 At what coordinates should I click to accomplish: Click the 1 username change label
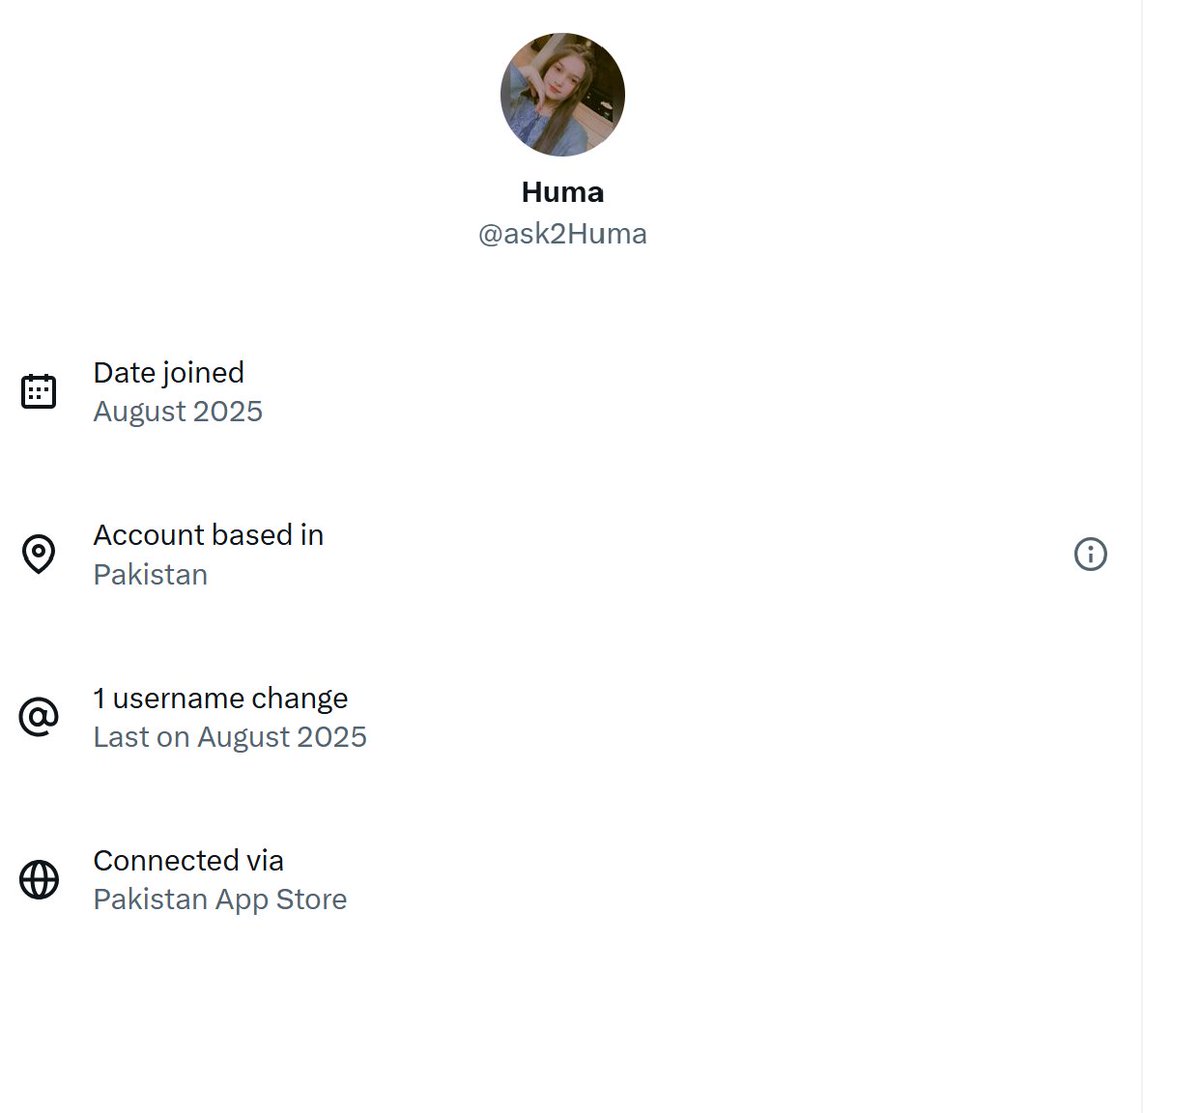tap(220, 698)
